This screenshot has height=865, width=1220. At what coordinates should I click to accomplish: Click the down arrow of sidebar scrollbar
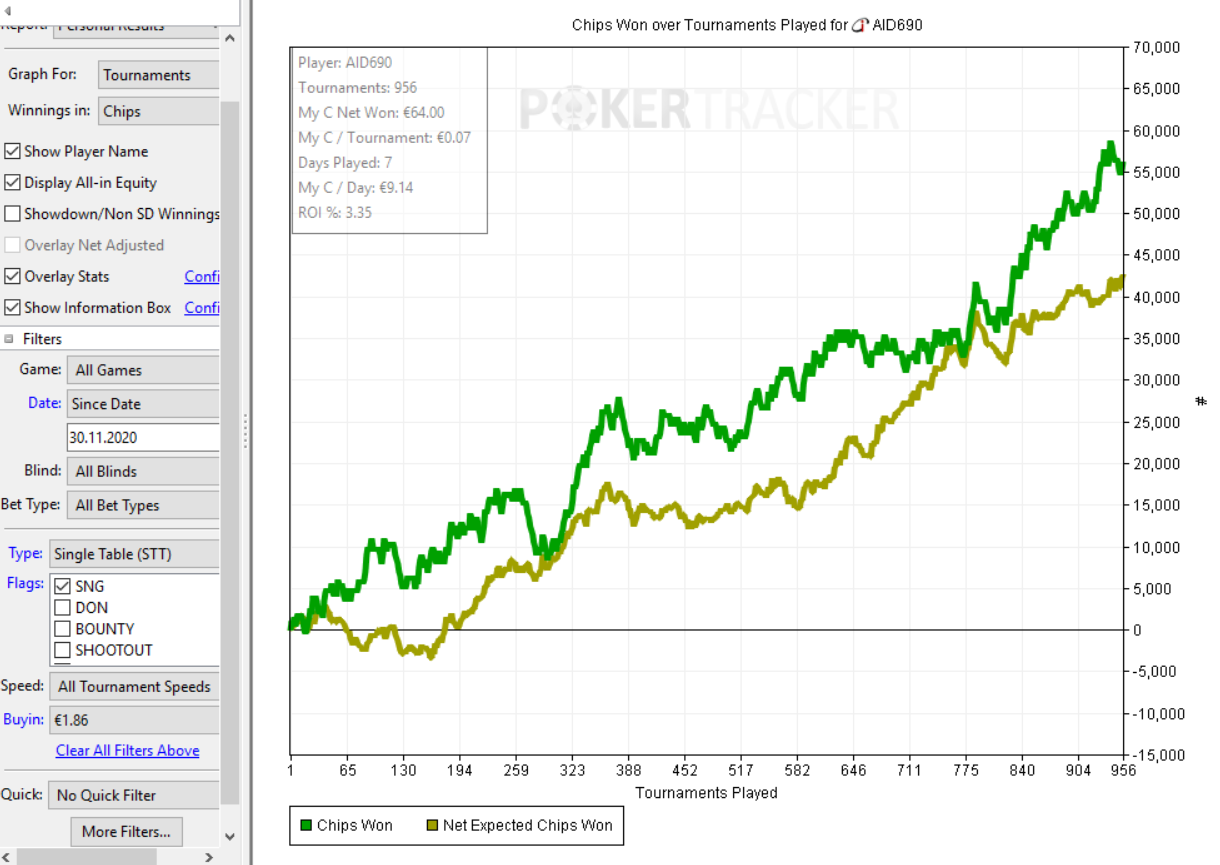point(229,836)
